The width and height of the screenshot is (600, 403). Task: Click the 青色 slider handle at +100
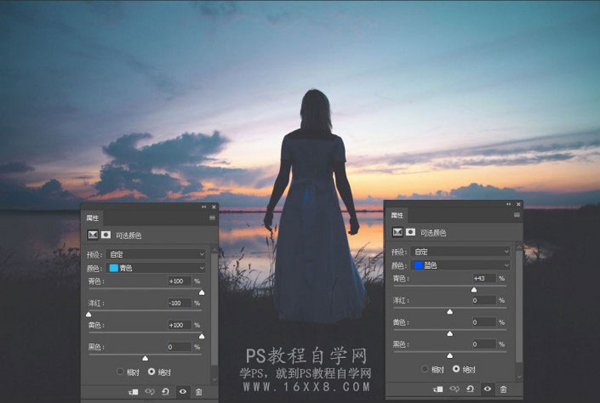(202, 292)
